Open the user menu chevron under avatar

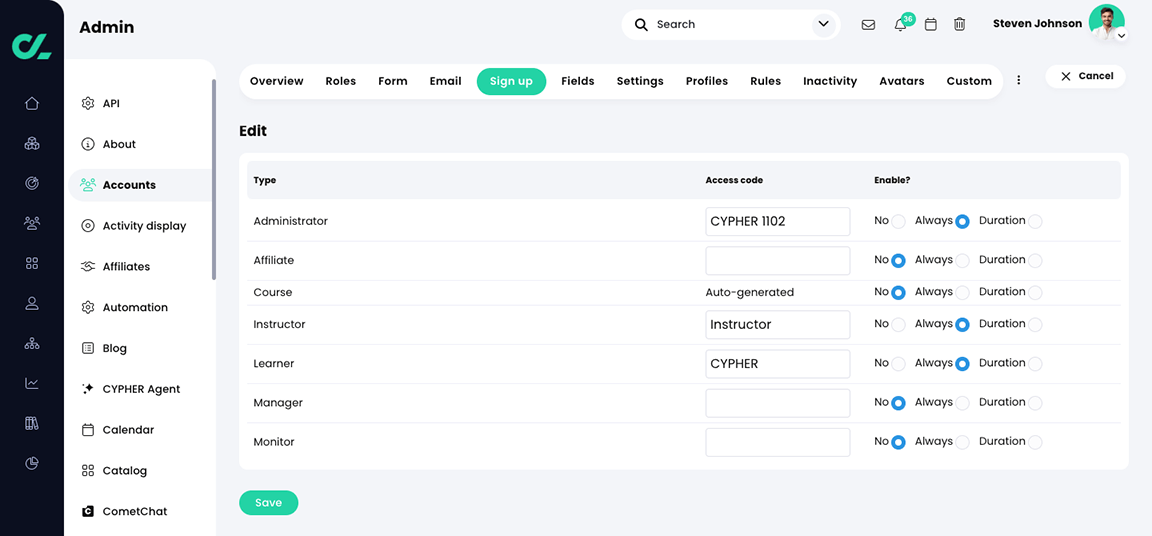[x=1121, y=35]
